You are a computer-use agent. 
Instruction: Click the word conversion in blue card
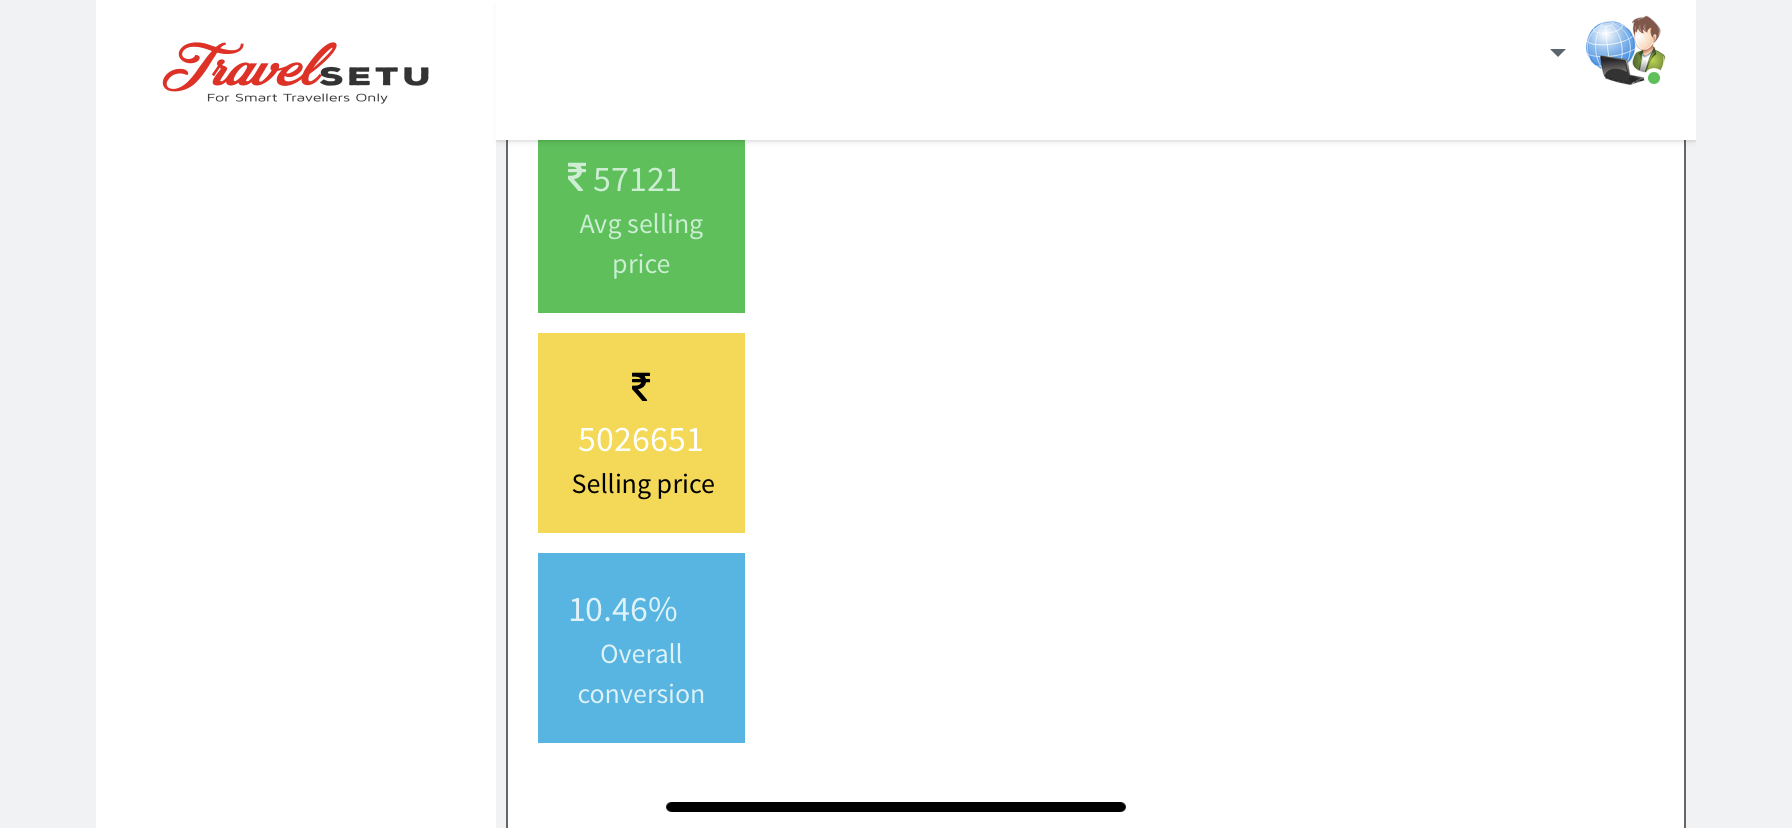click(x=641, y=694)
